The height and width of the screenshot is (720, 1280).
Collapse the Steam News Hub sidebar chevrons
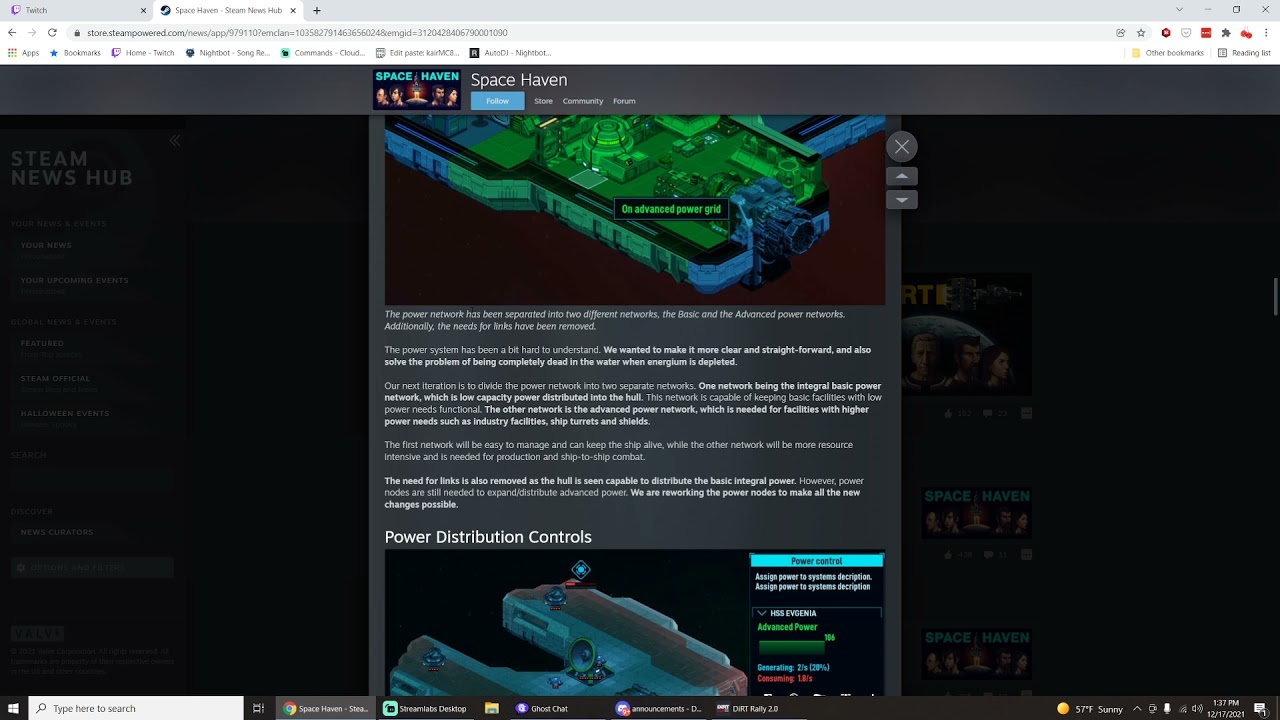pyautogui.click(x=175, y=141)
